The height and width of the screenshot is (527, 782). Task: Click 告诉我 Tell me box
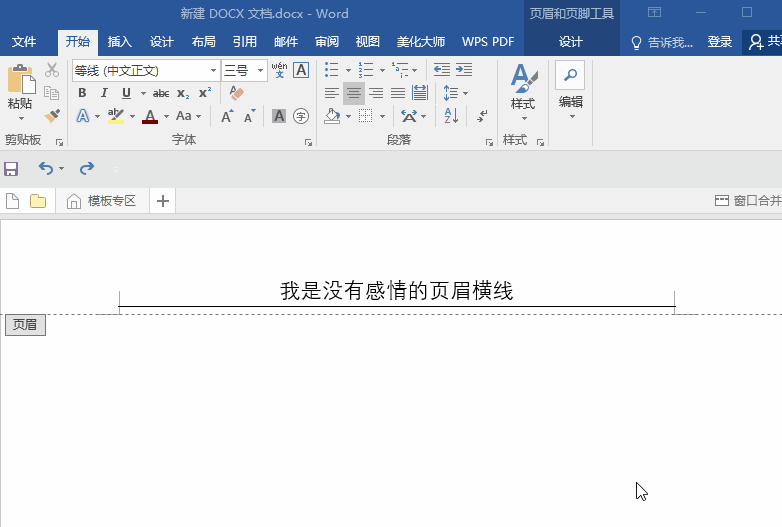point(662,42)
